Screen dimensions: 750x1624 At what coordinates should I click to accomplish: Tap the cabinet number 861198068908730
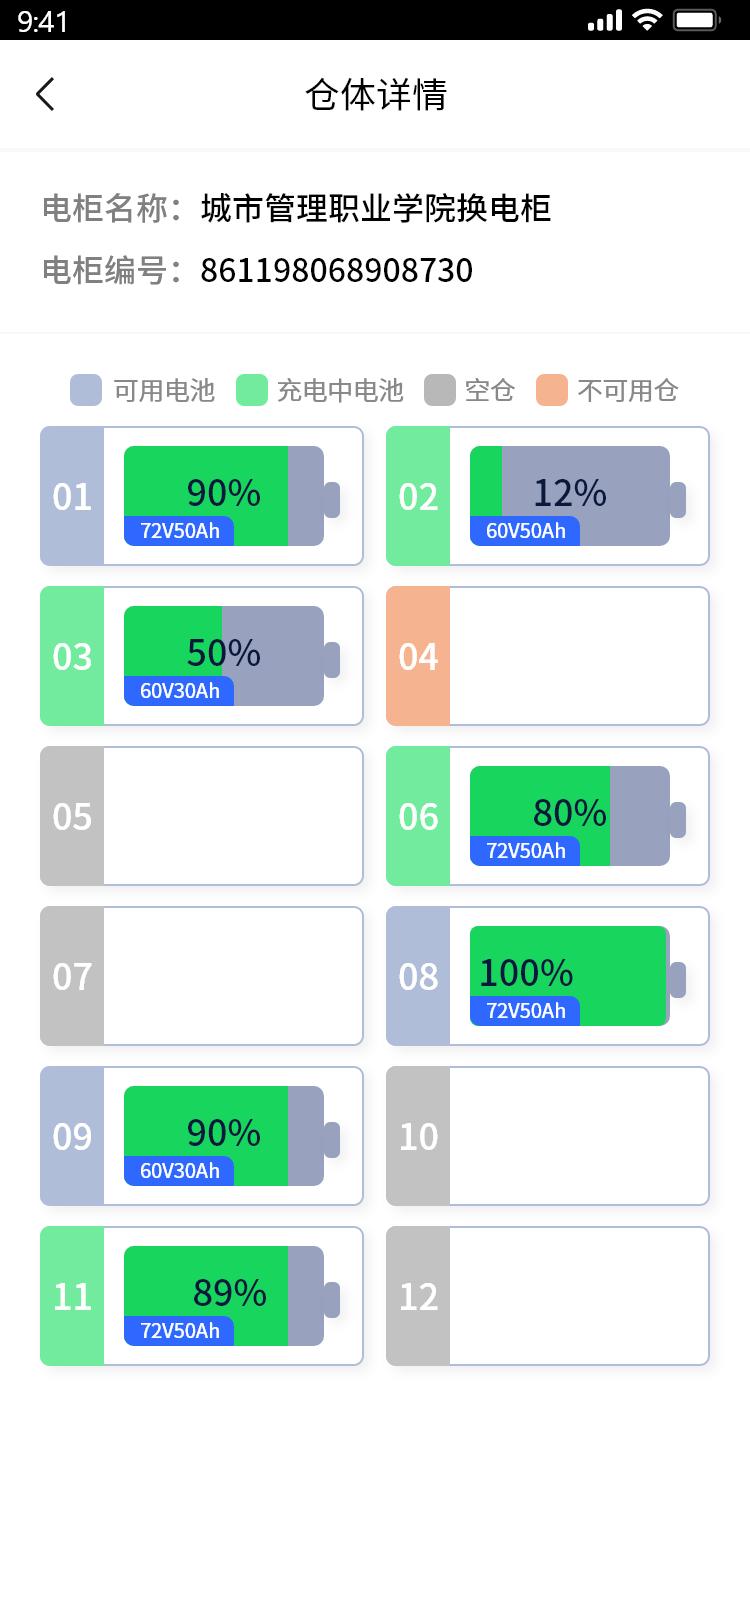tap(338, 270)
